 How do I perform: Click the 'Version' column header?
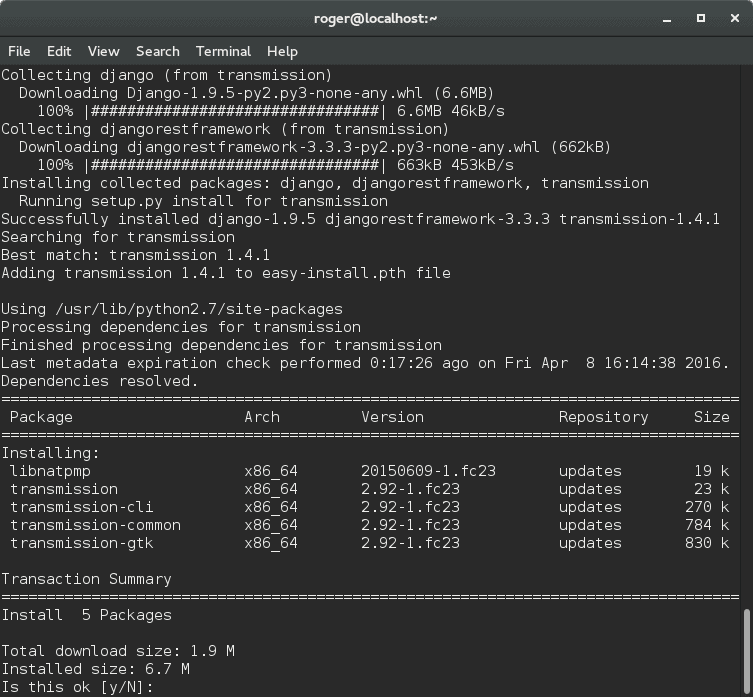(x=393, y=417)
